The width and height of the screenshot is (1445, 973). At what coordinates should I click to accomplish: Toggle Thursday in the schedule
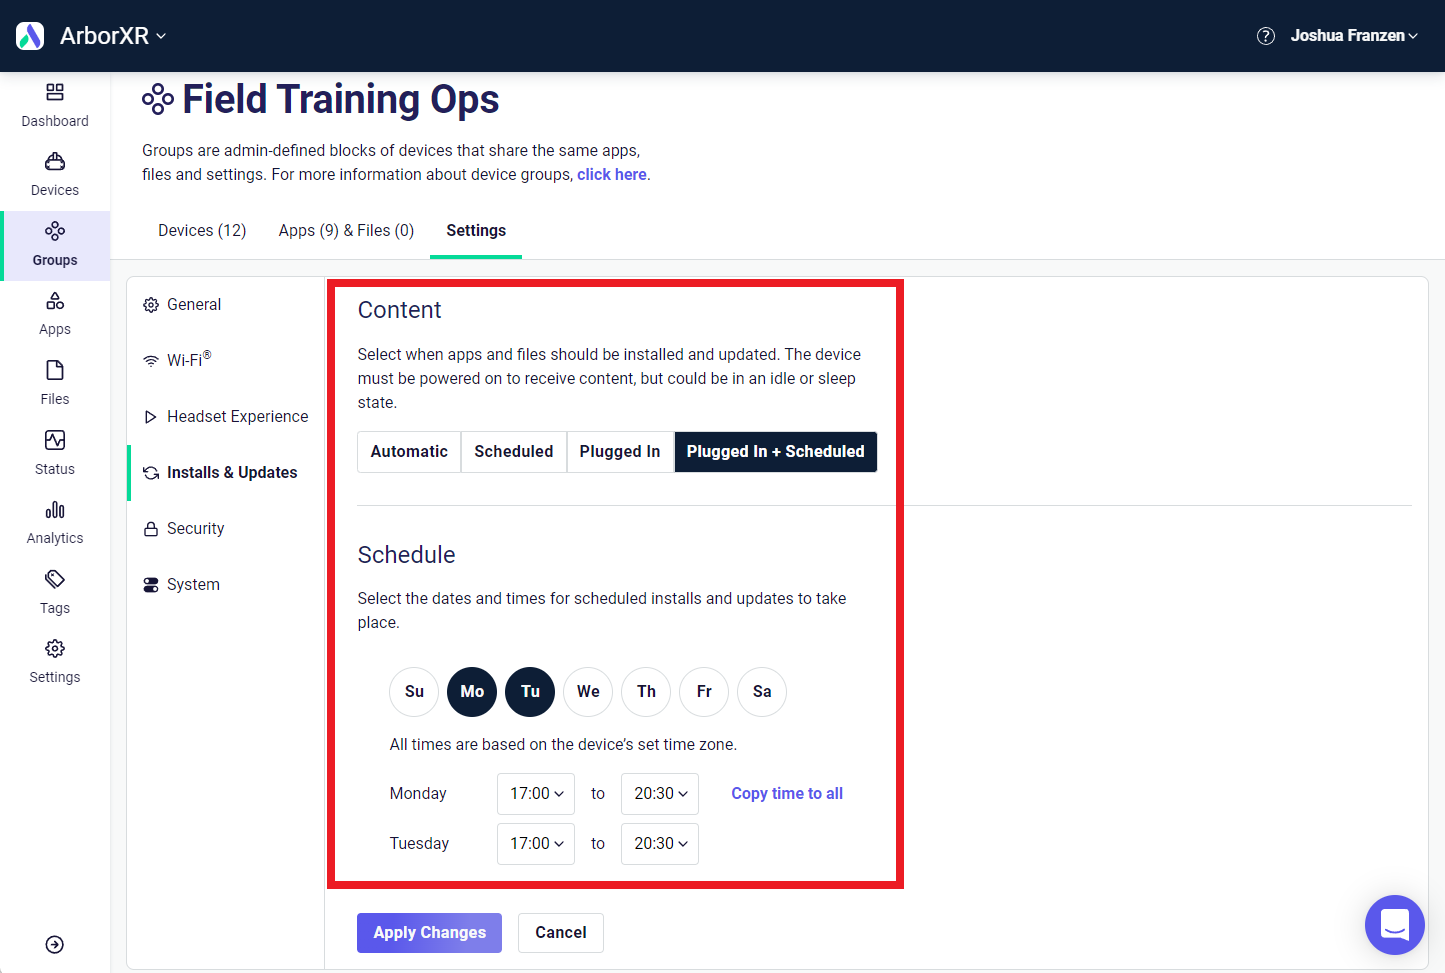646,692
